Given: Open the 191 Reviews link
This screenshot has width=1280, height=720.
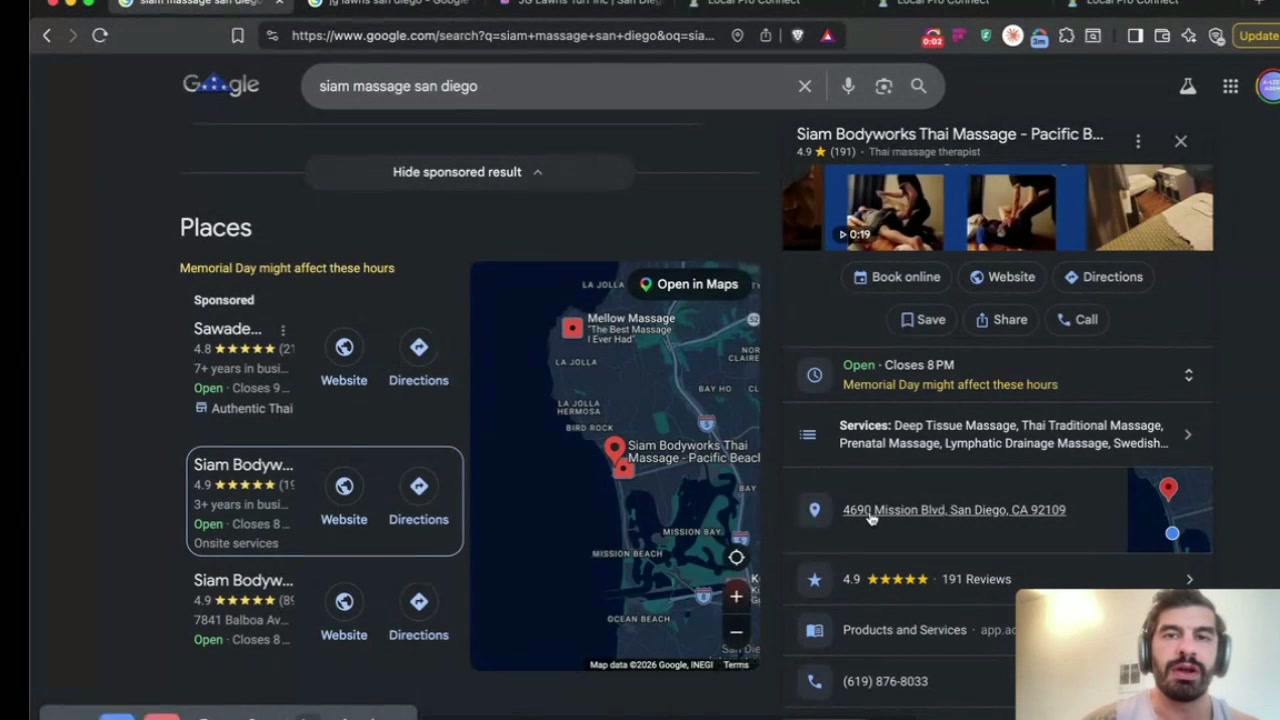Looking at the screenshot, I should coord(976,579).
